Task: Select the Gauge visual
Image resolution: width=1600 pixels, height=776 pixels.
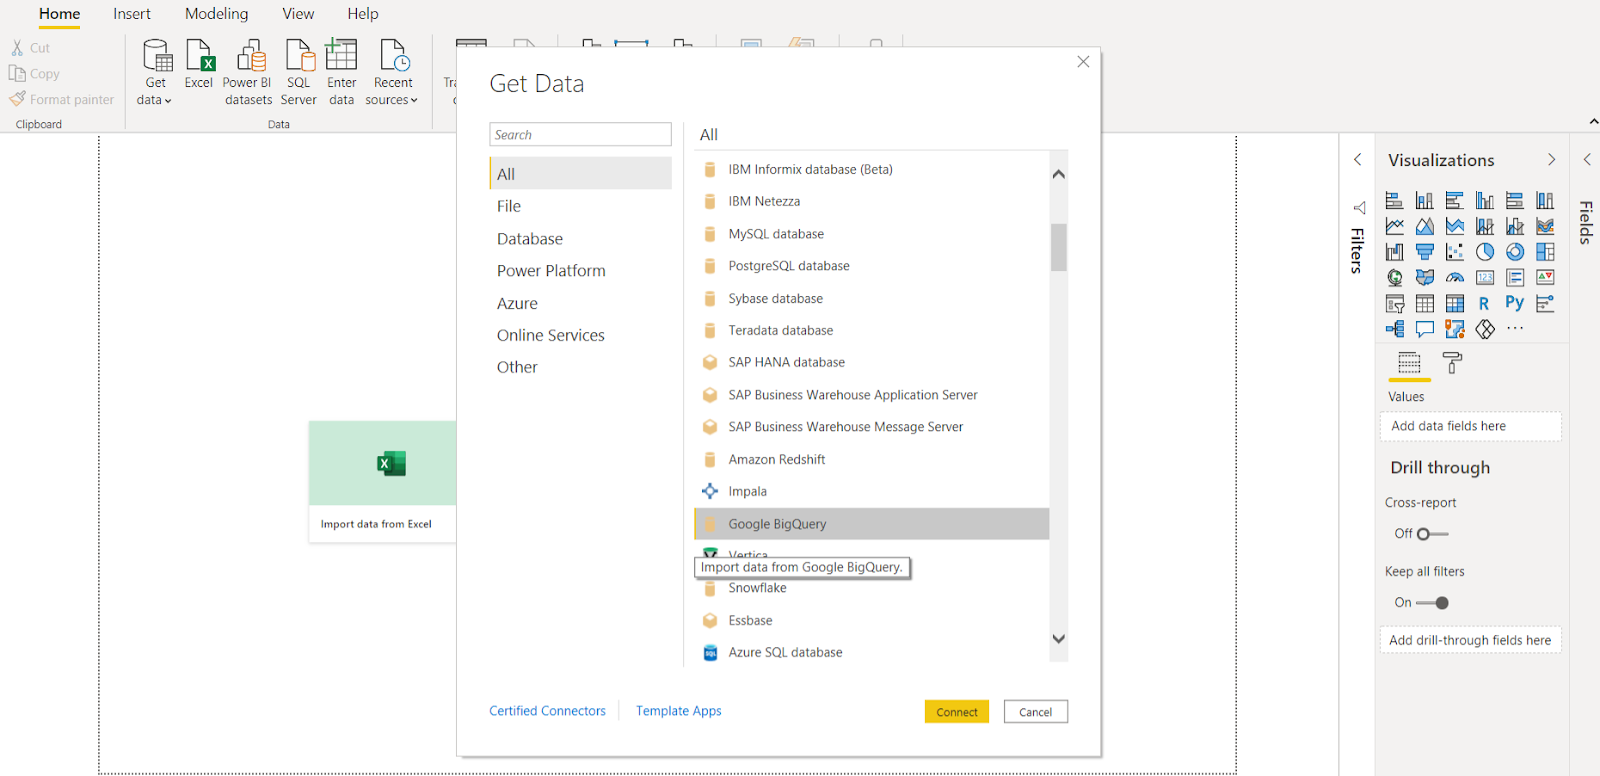Action: (1455, 278)
